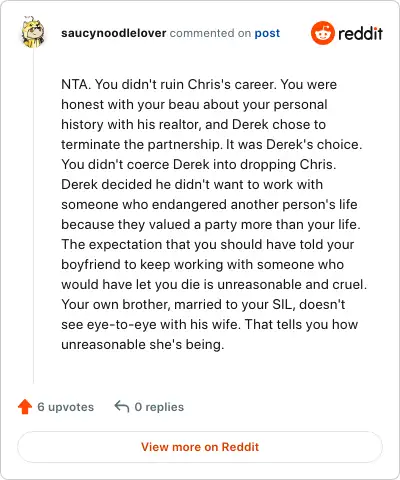The width and height of the screenshot is (400, 480).
Task: Click the reply arrow icon
Action: coord(122,407)
